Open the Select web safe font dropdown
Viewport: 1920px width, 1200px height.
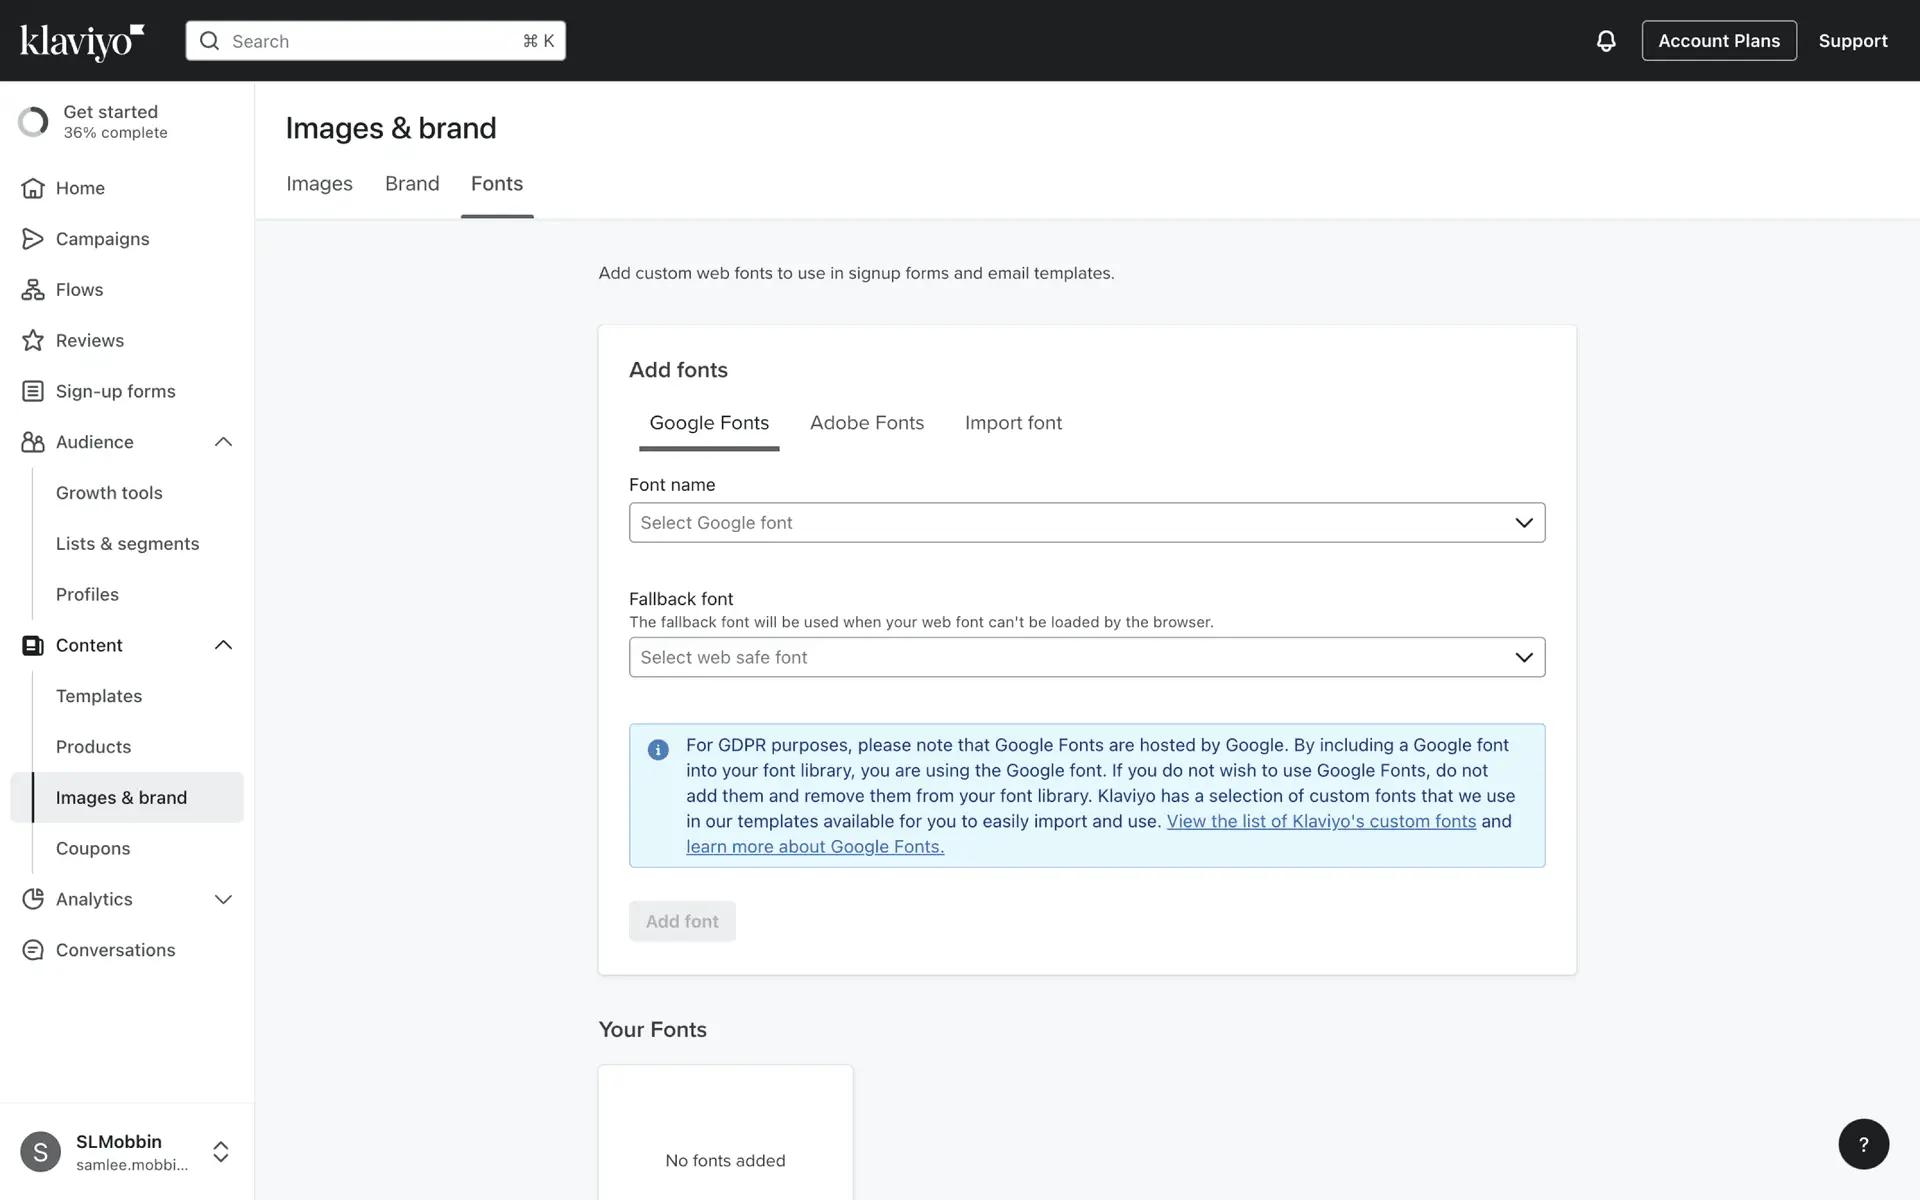[x=1086, y=657]
